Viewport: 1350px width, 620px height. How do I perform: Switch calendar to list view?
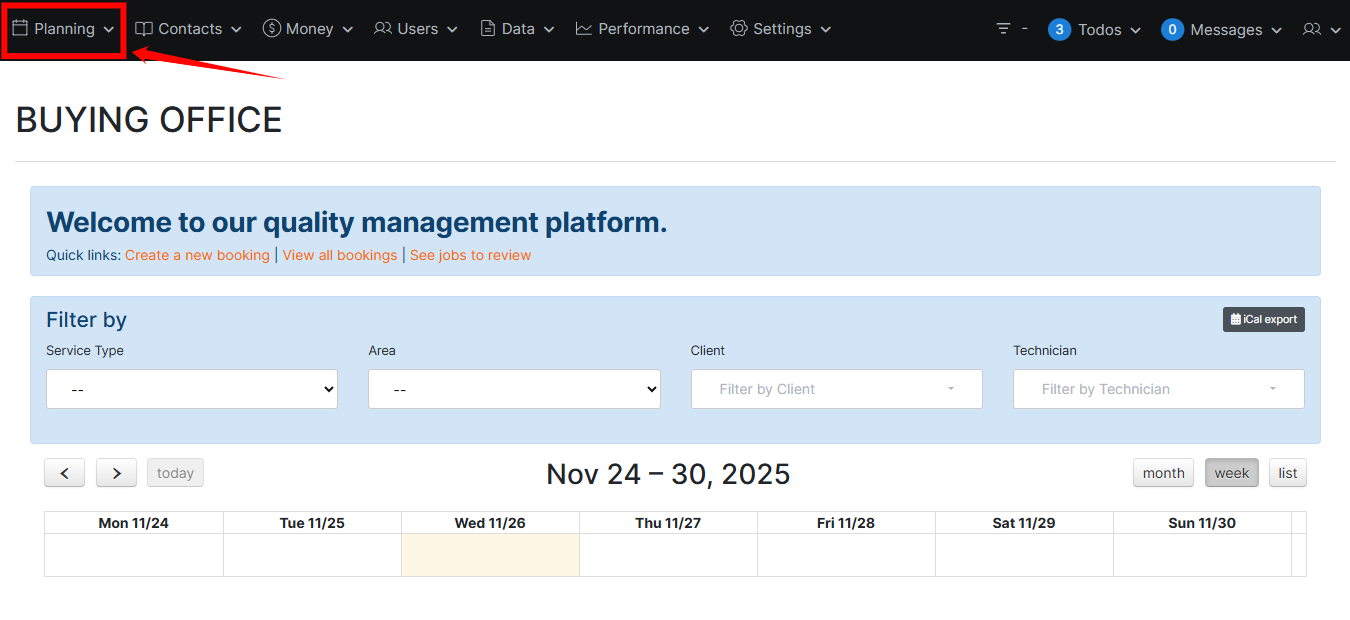[x=1287, y=473]
